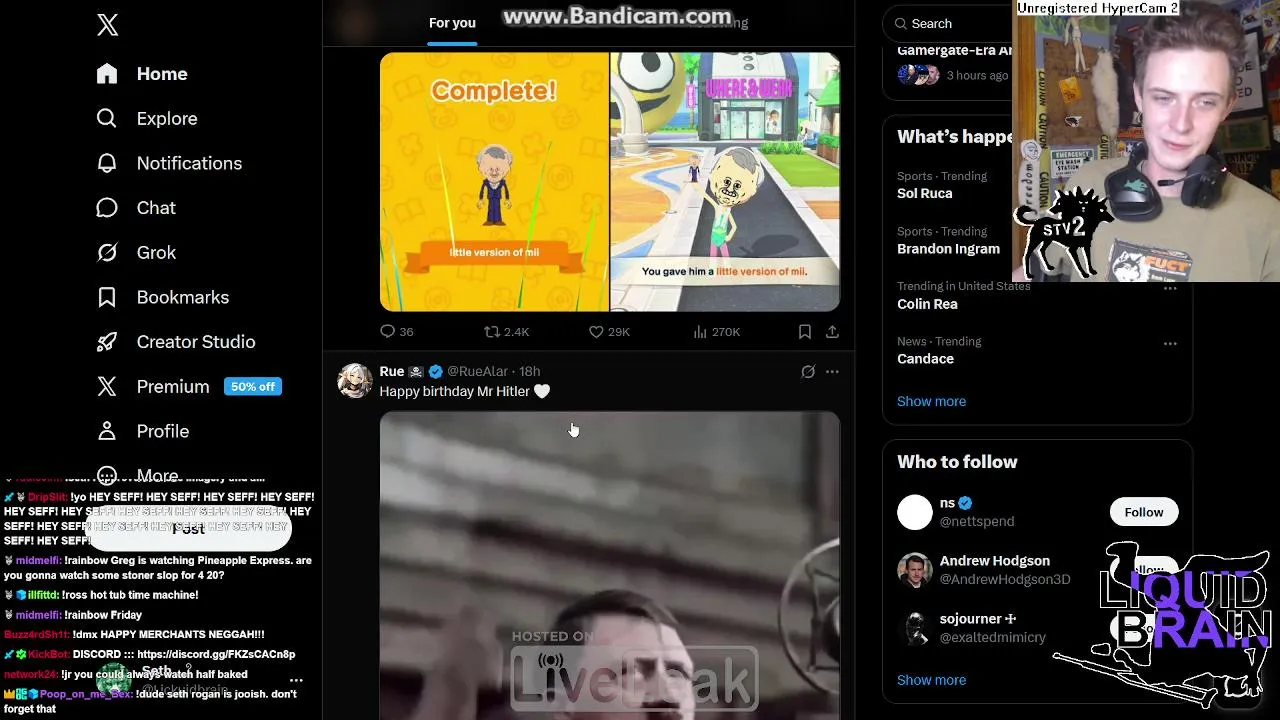Click the Grok slashed-circle icon

(107, 252)
